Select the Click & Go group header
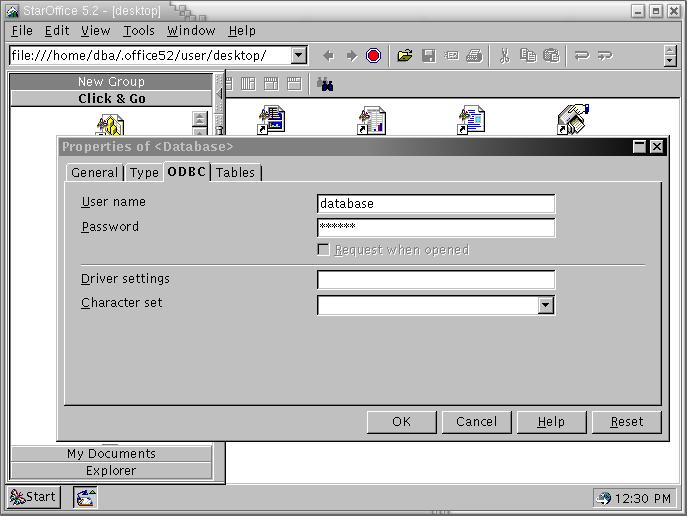The width and height of the screenshot is (687, 516). [x=111, y=99]
